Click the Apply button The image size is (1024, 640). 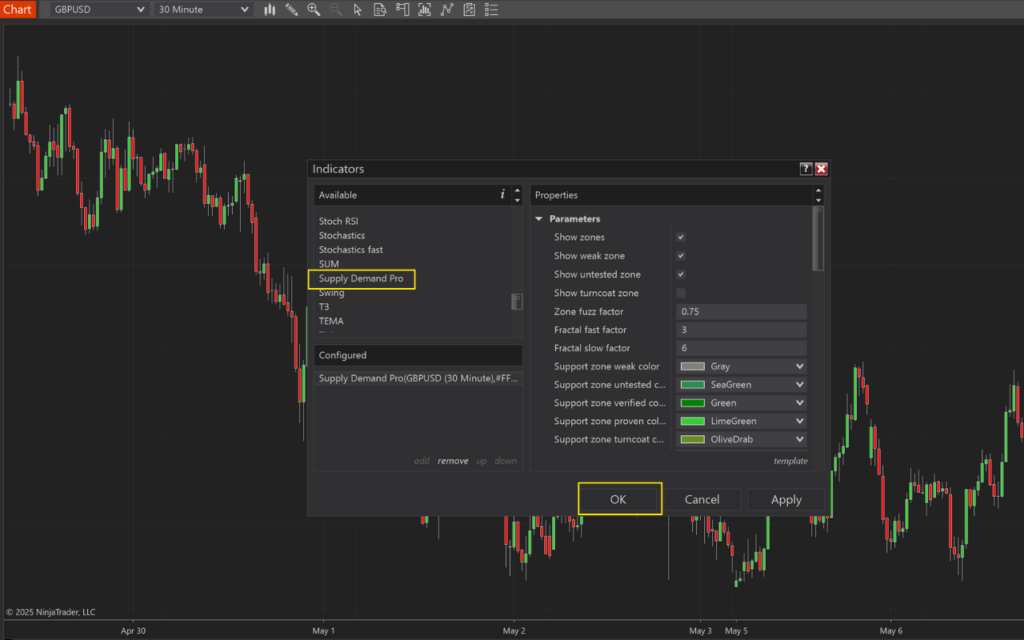click(x=786, y=500)
